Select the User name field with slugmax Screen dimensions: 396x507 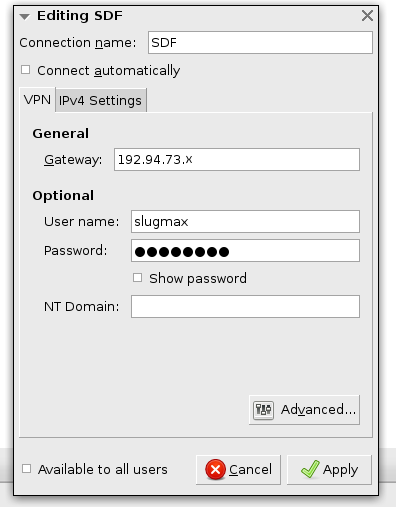coord(245,222)
